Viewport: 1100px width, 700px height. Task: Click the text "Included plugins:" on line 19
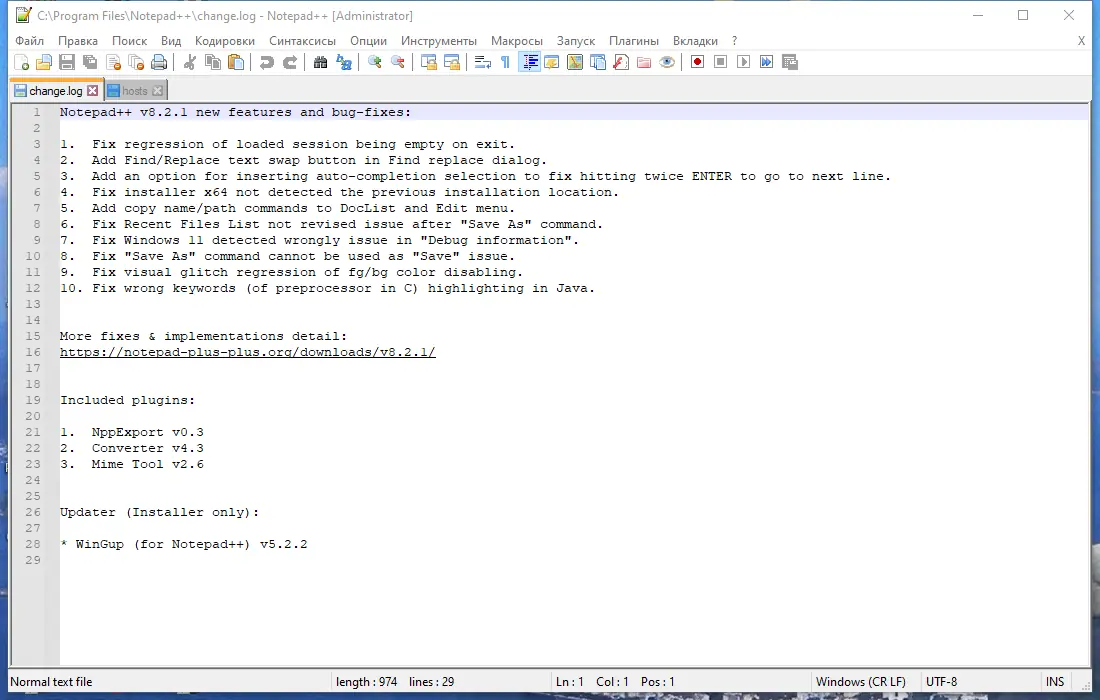point(128,401)
